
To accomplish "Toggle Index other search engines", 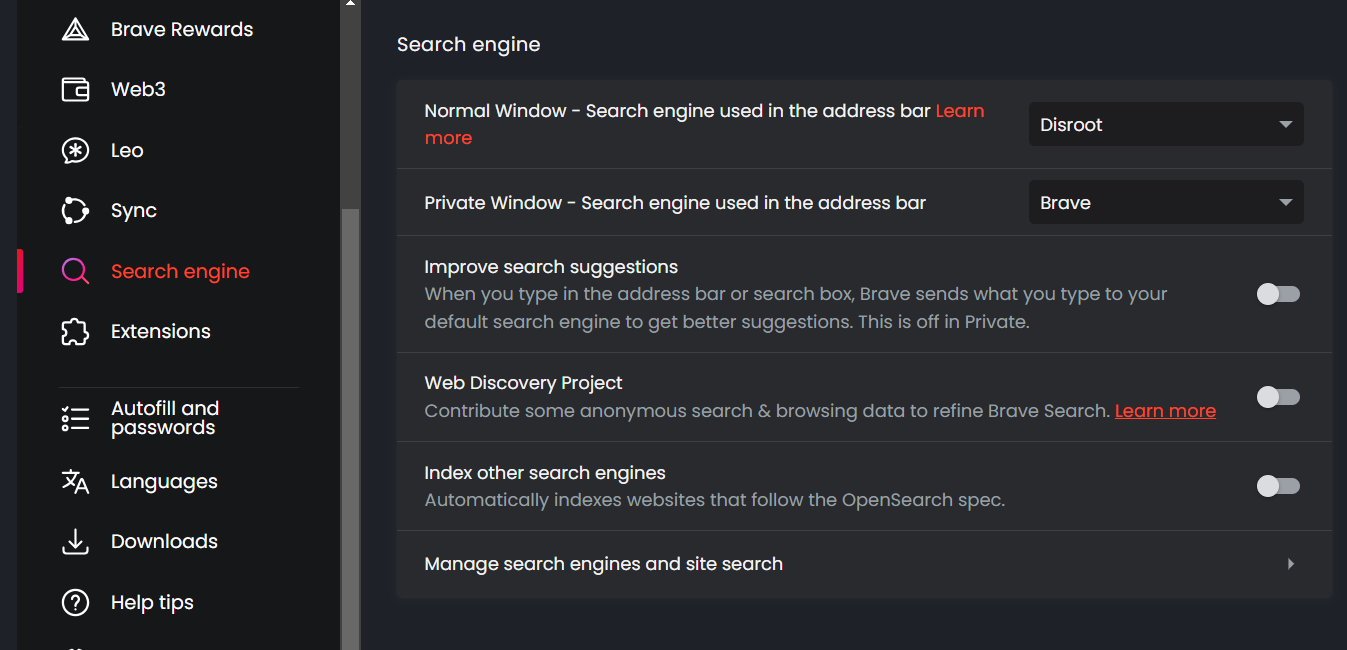I will (x=1278, y=486).
